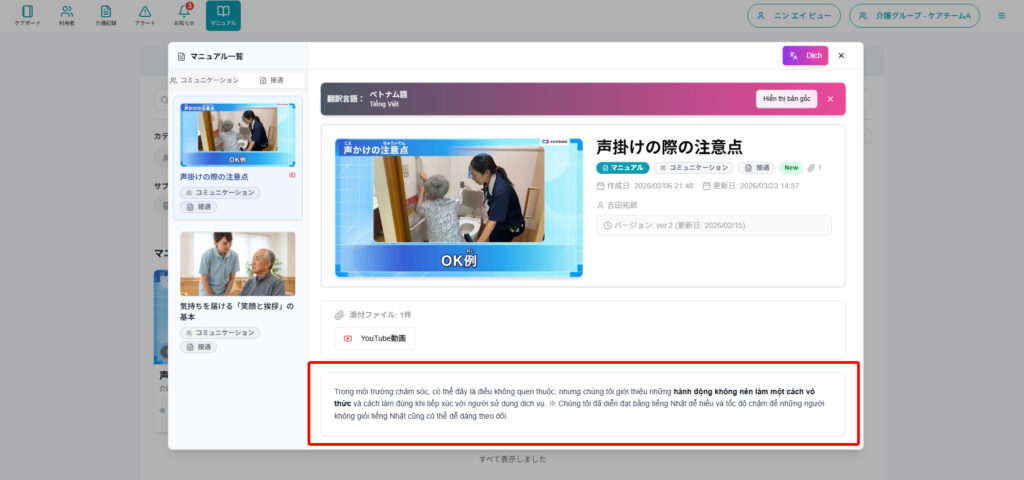Screen dimensions: 1024x480
Task: Open the ニン エイ ビュー user menu
Action: coord(793,16)
